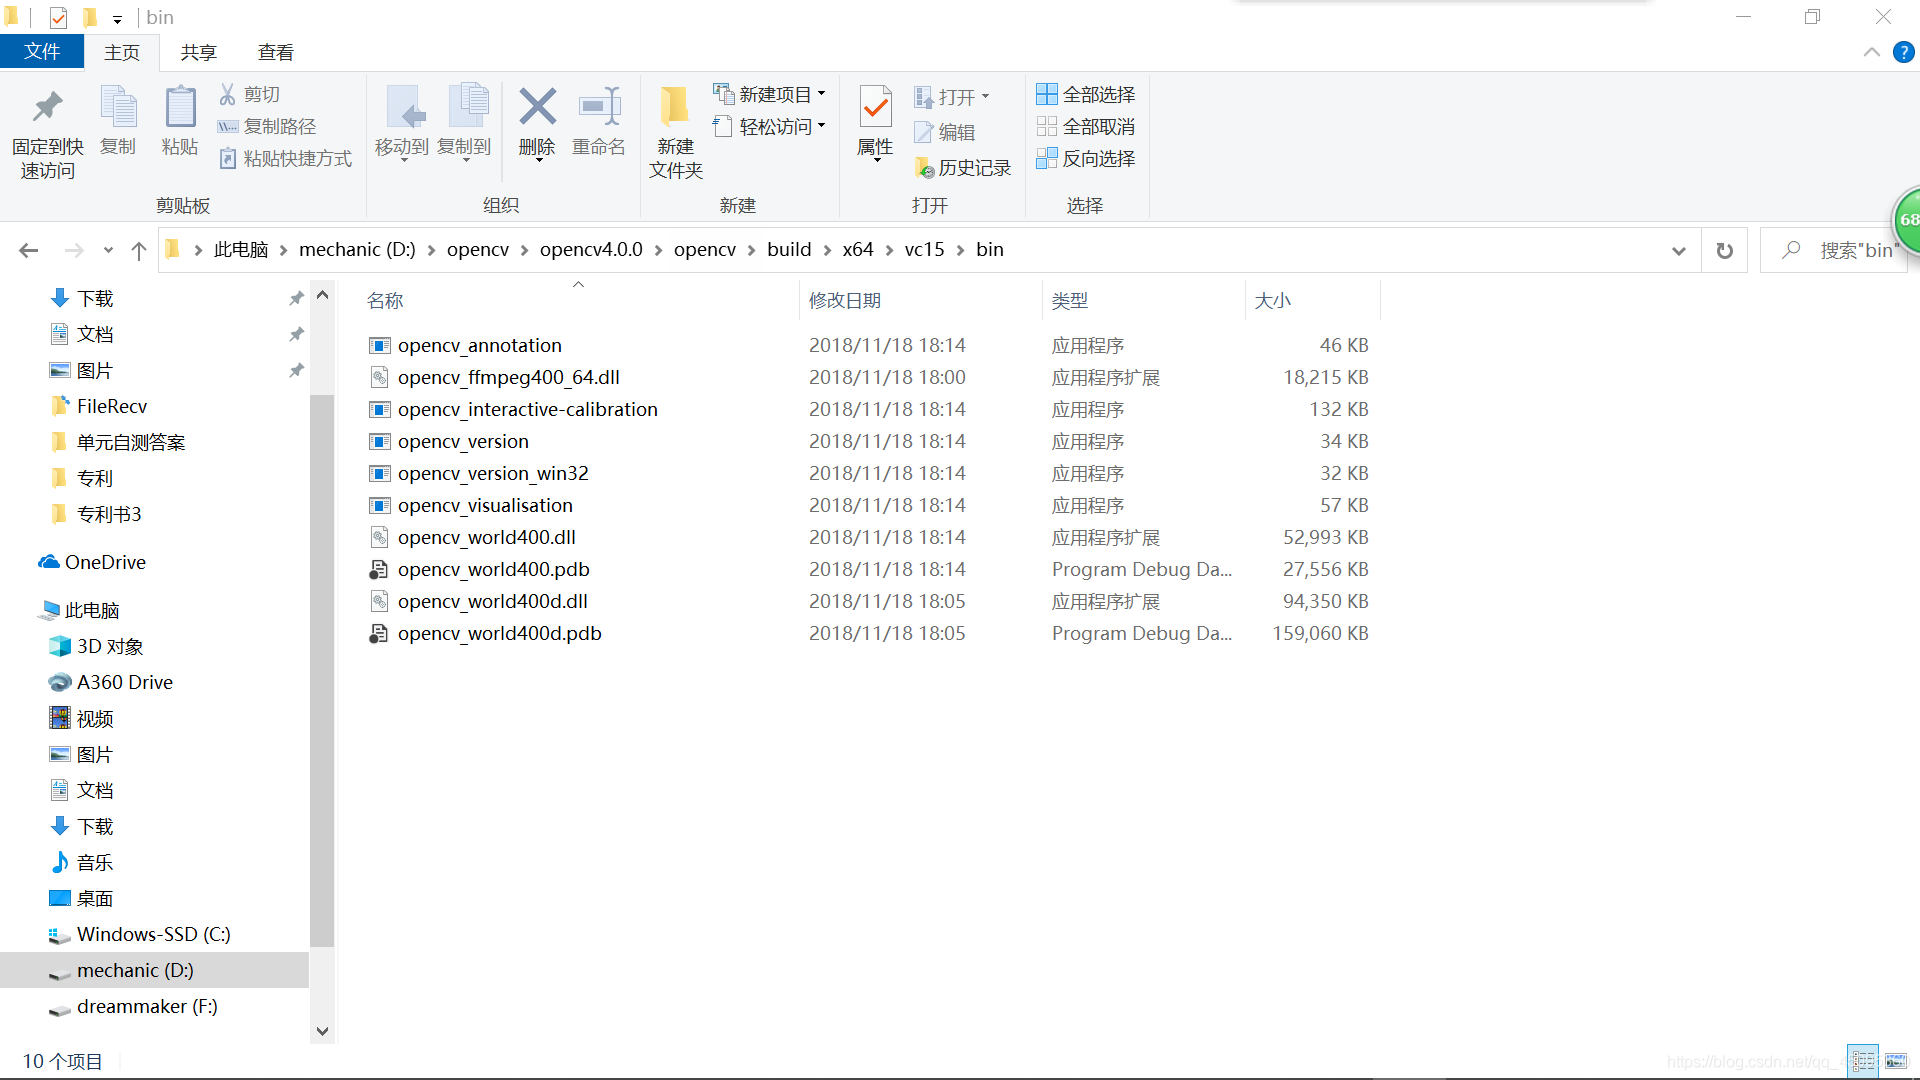This screenshot has width=1920, height=1080.
Task: Collapse the ribbon with the chevron
Action: (x=1871, y=52)
